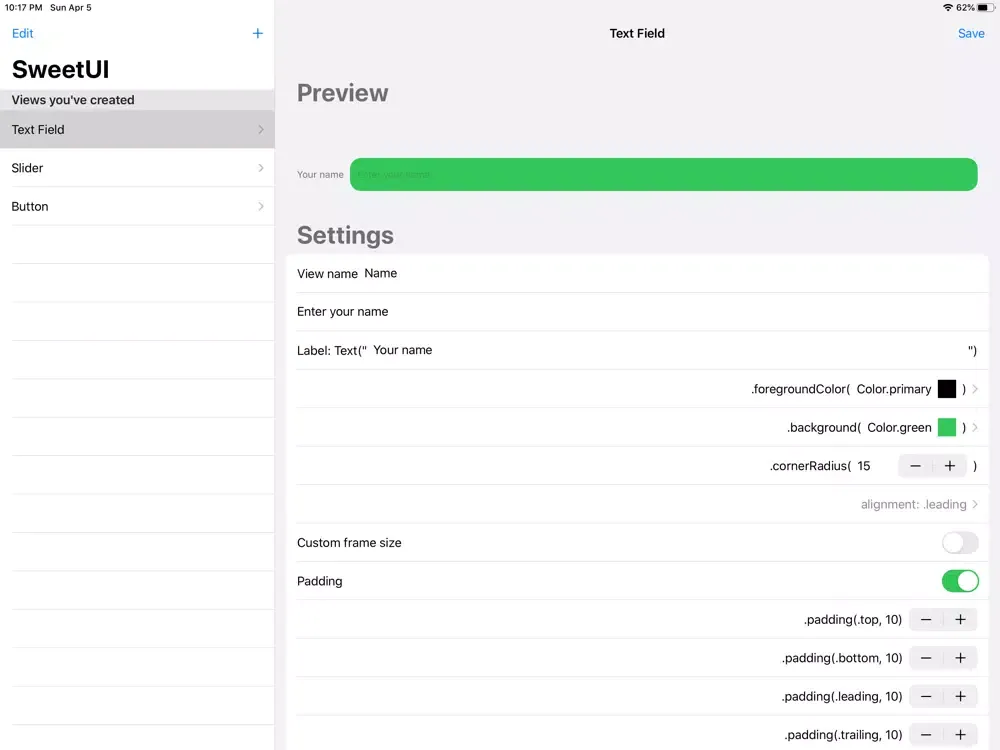The image size is (1000, 750).
Task: Increase bottom padding with plus
Action: [x=960, y=658]
